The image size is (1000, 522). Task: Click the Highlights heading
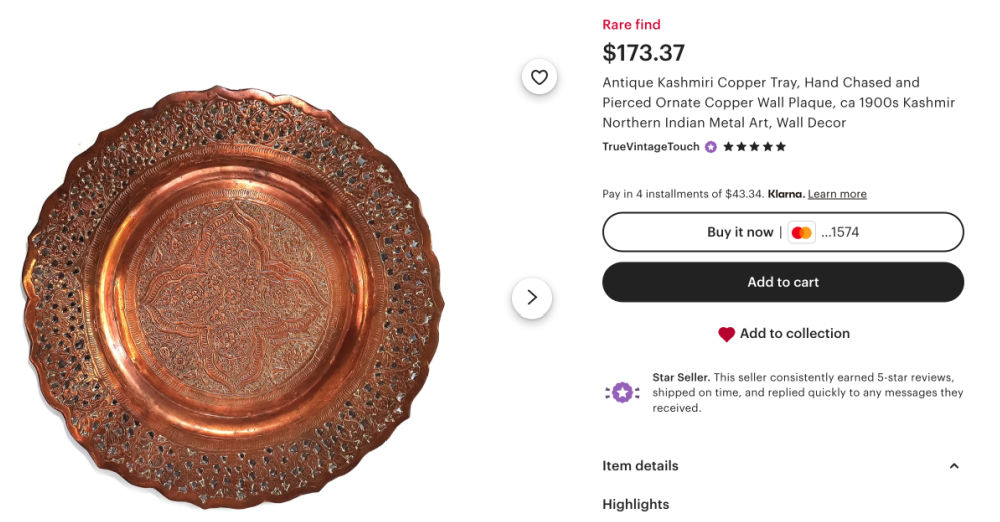click(635, 504)
